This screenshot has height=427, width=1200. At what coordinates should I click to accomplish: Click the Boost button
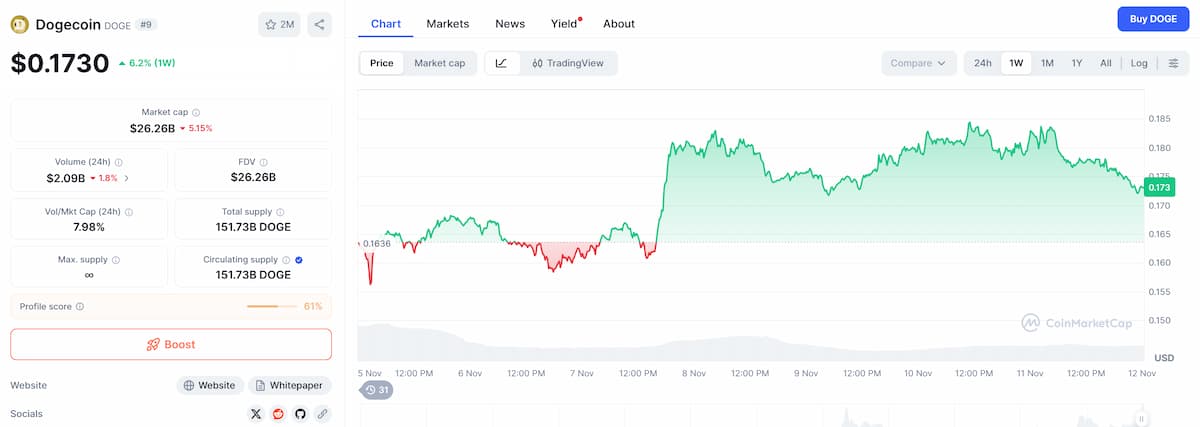click(171, 344)
